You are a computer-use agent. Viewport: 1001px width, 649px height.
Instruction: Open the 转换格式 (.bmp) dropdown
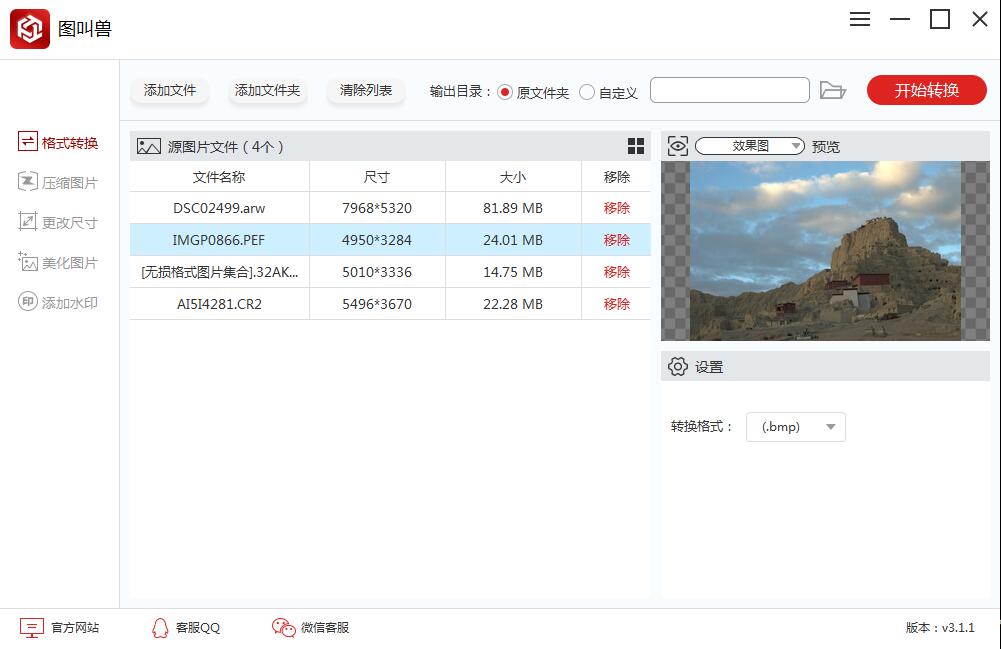[795, 426]
